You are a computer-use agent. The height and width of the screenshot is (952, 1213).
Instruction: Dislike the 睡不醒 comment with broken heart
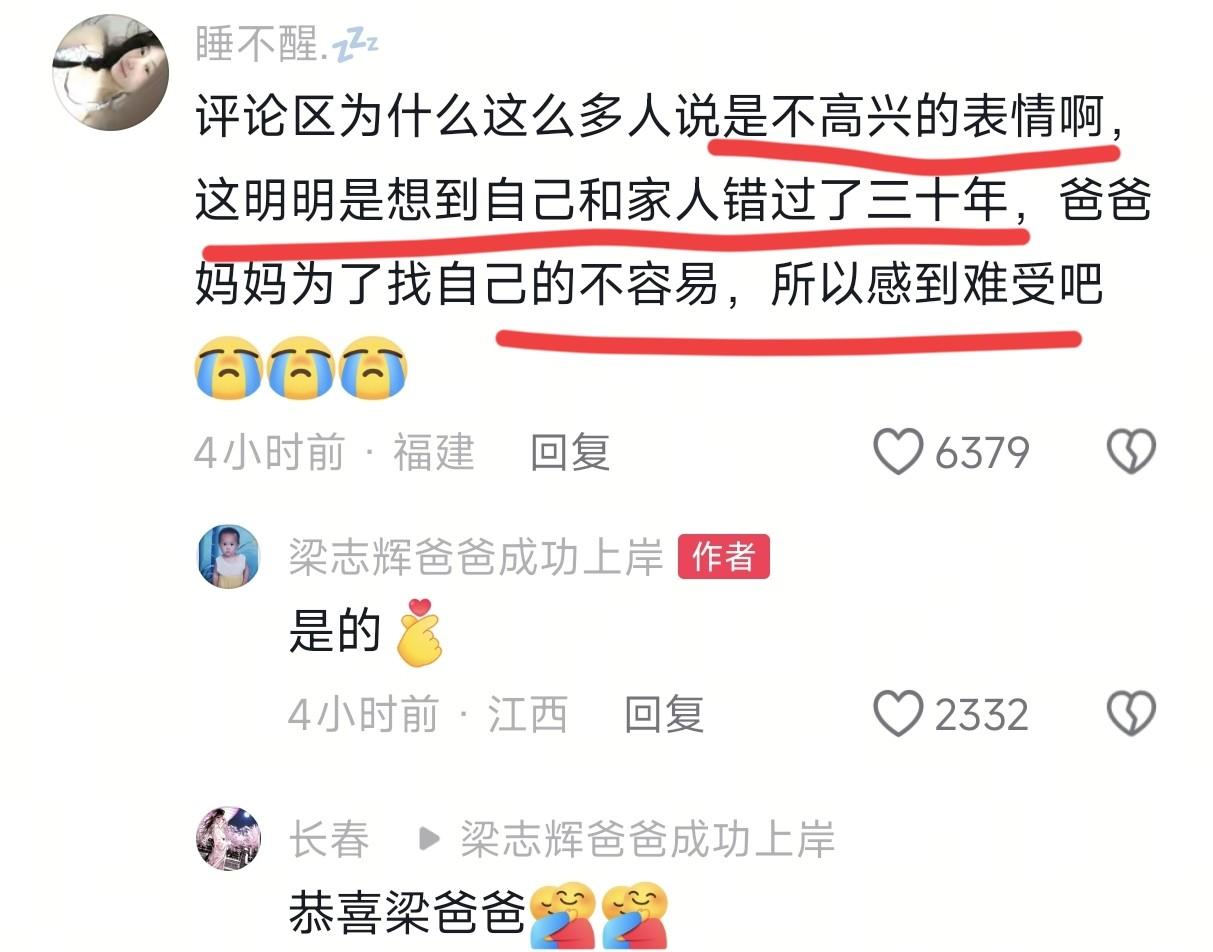(1131, 452)
